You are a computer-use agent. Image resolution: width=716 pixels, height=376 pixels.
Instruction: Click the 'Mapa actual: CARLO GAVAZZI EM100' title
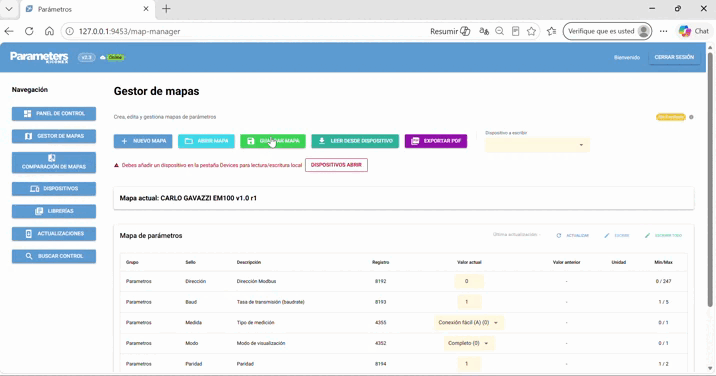tap(188, 198)
